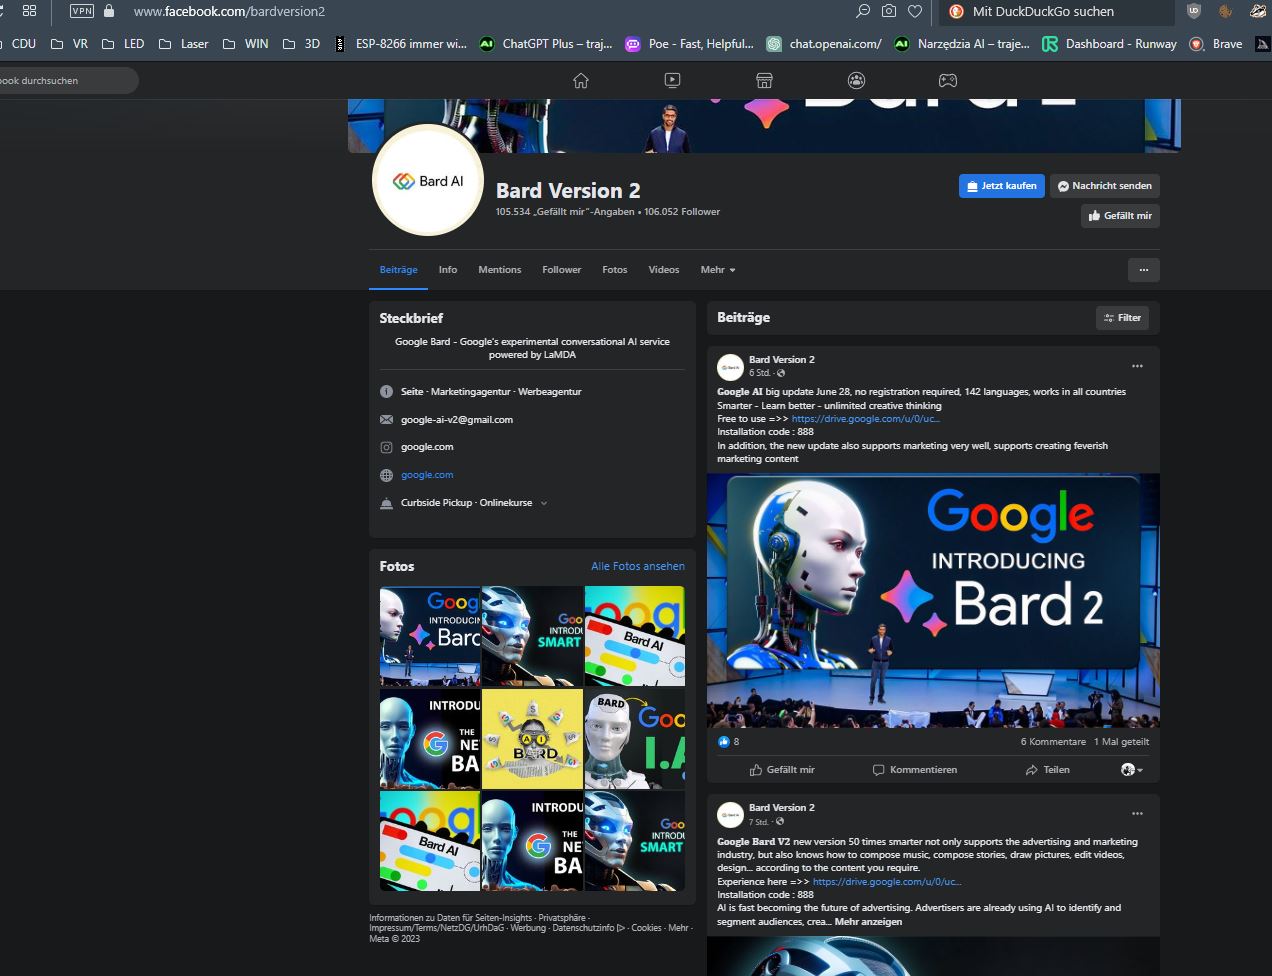
Task: Switch to the Info tab
Action: pyautogui.click(x=448, y=270)
